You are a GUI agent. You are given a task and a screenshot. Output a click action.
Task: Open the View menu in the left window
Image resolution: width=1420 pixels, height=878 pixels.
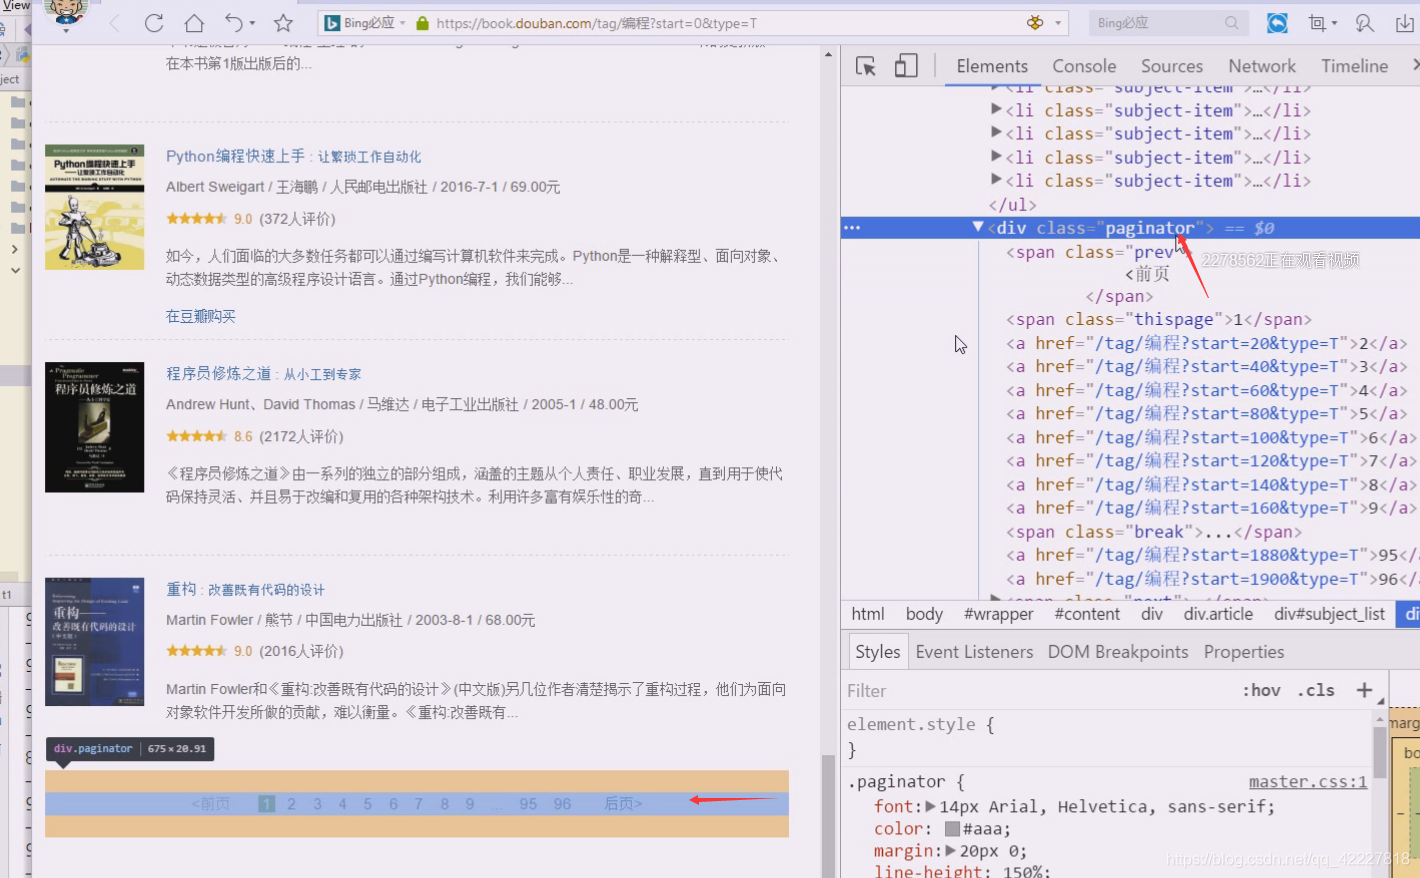click(x=15, y=5)
